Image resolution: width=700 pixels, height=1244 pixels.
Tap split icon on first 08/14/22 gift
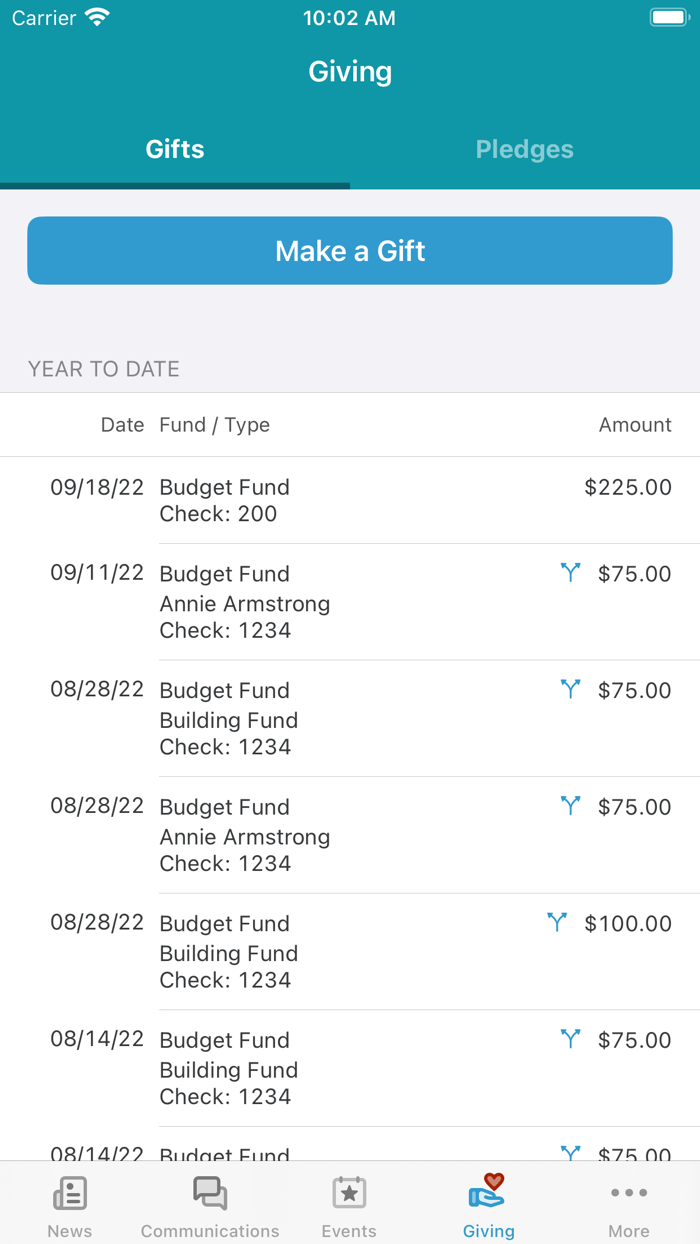(570, 1039)
